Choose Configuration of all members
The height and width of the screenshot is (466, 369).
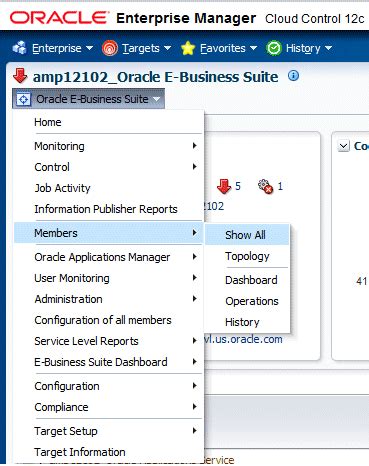108,320
